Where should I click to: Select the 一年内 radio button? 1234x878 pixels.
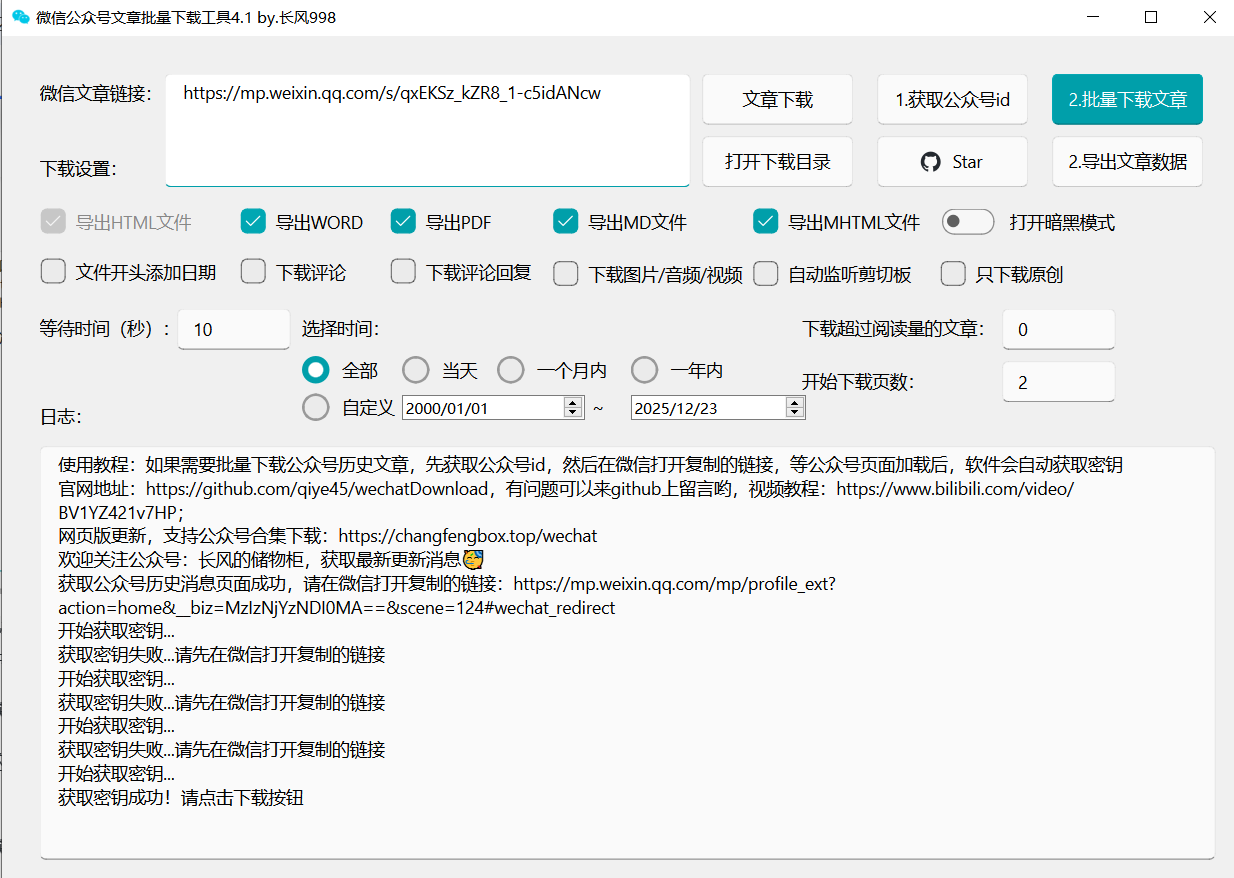(x=645, y=369)
